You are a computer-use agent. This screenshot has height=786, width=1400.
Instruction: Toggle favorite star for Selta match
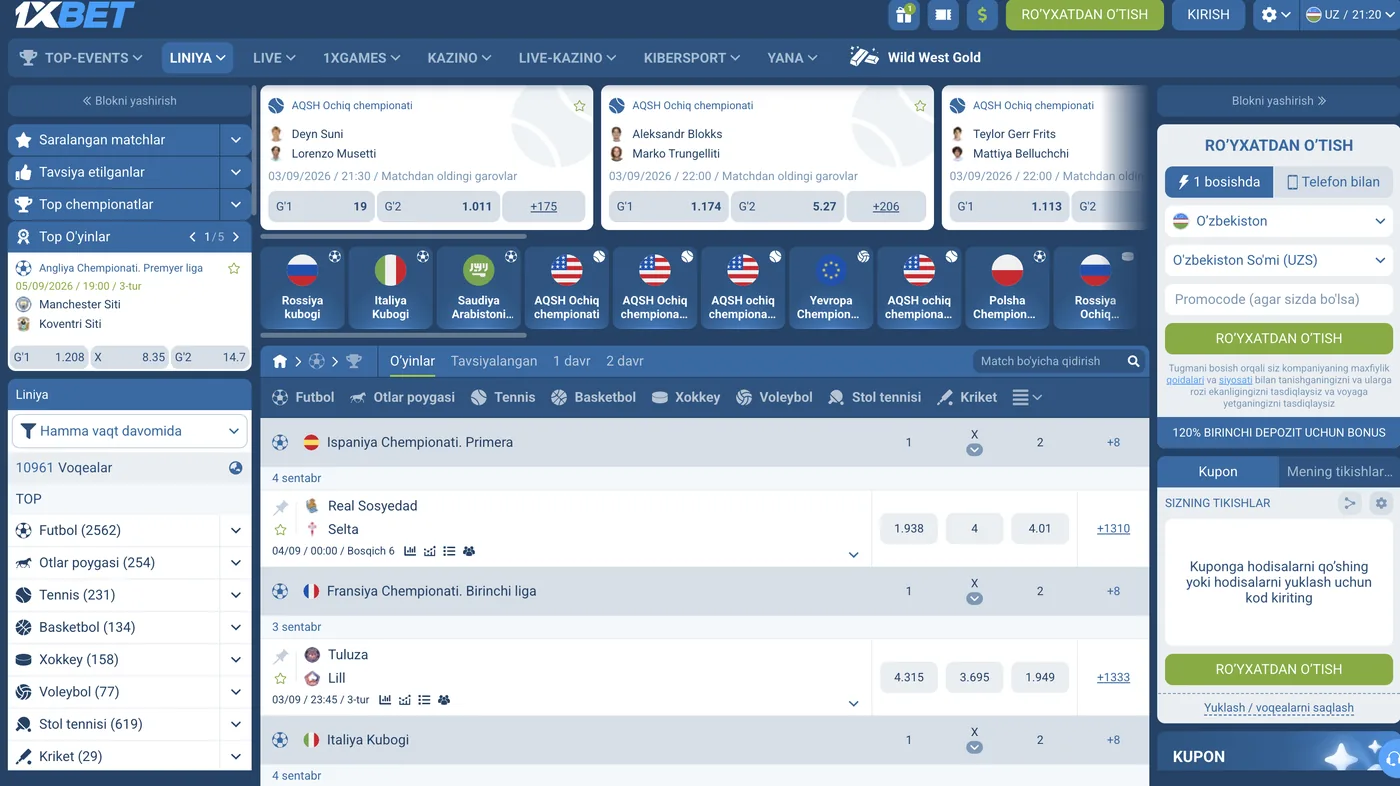(x=281, y=530)
